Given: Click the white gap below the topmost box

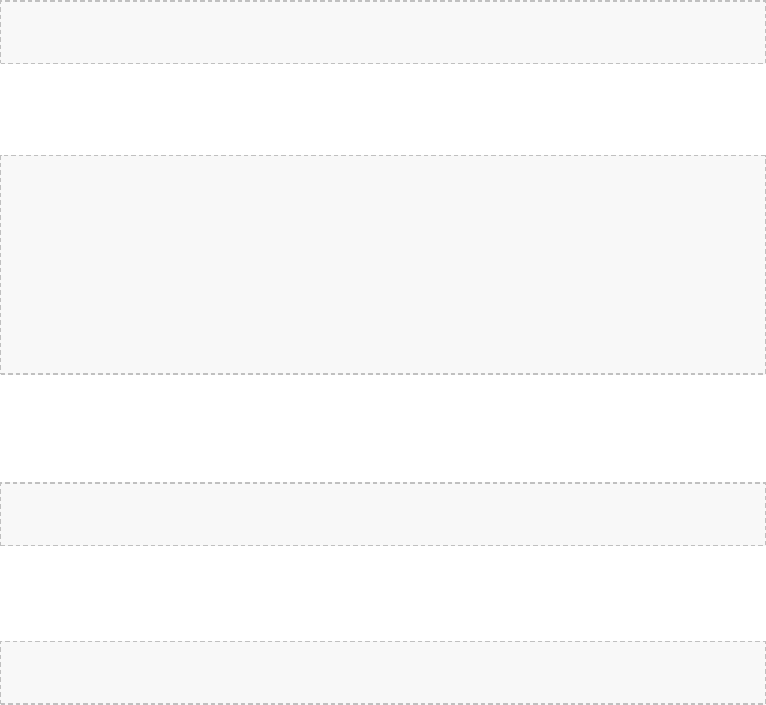Looking at the screenshot, I should coord(383,109).
